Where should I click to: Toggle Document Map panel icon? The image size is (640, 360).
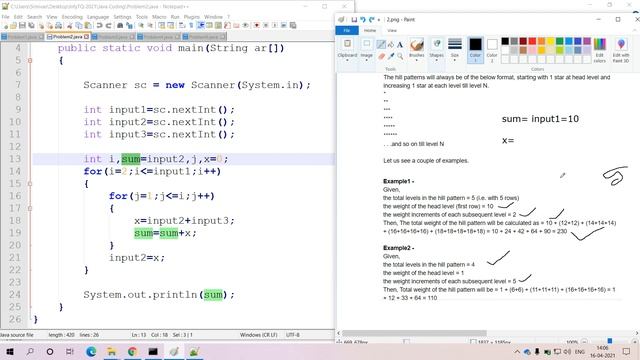(x=218, y=25)
